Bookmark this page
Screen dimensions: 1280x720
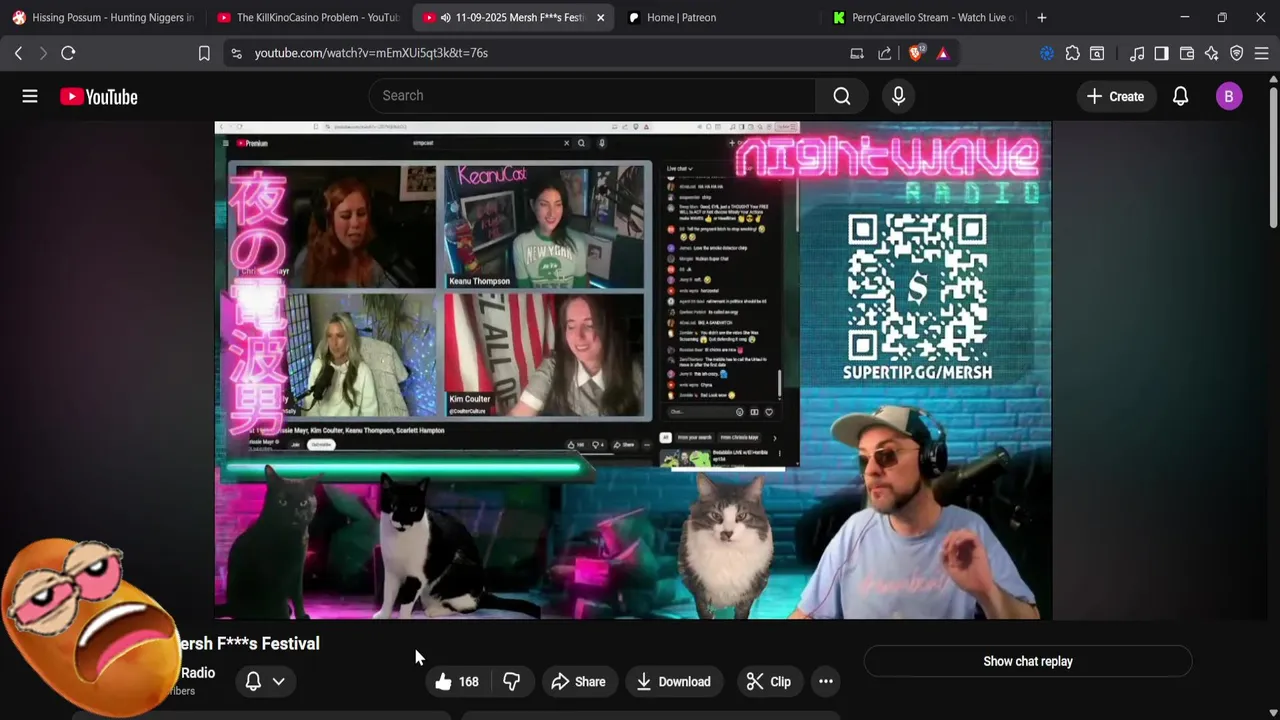pos(204,53)
